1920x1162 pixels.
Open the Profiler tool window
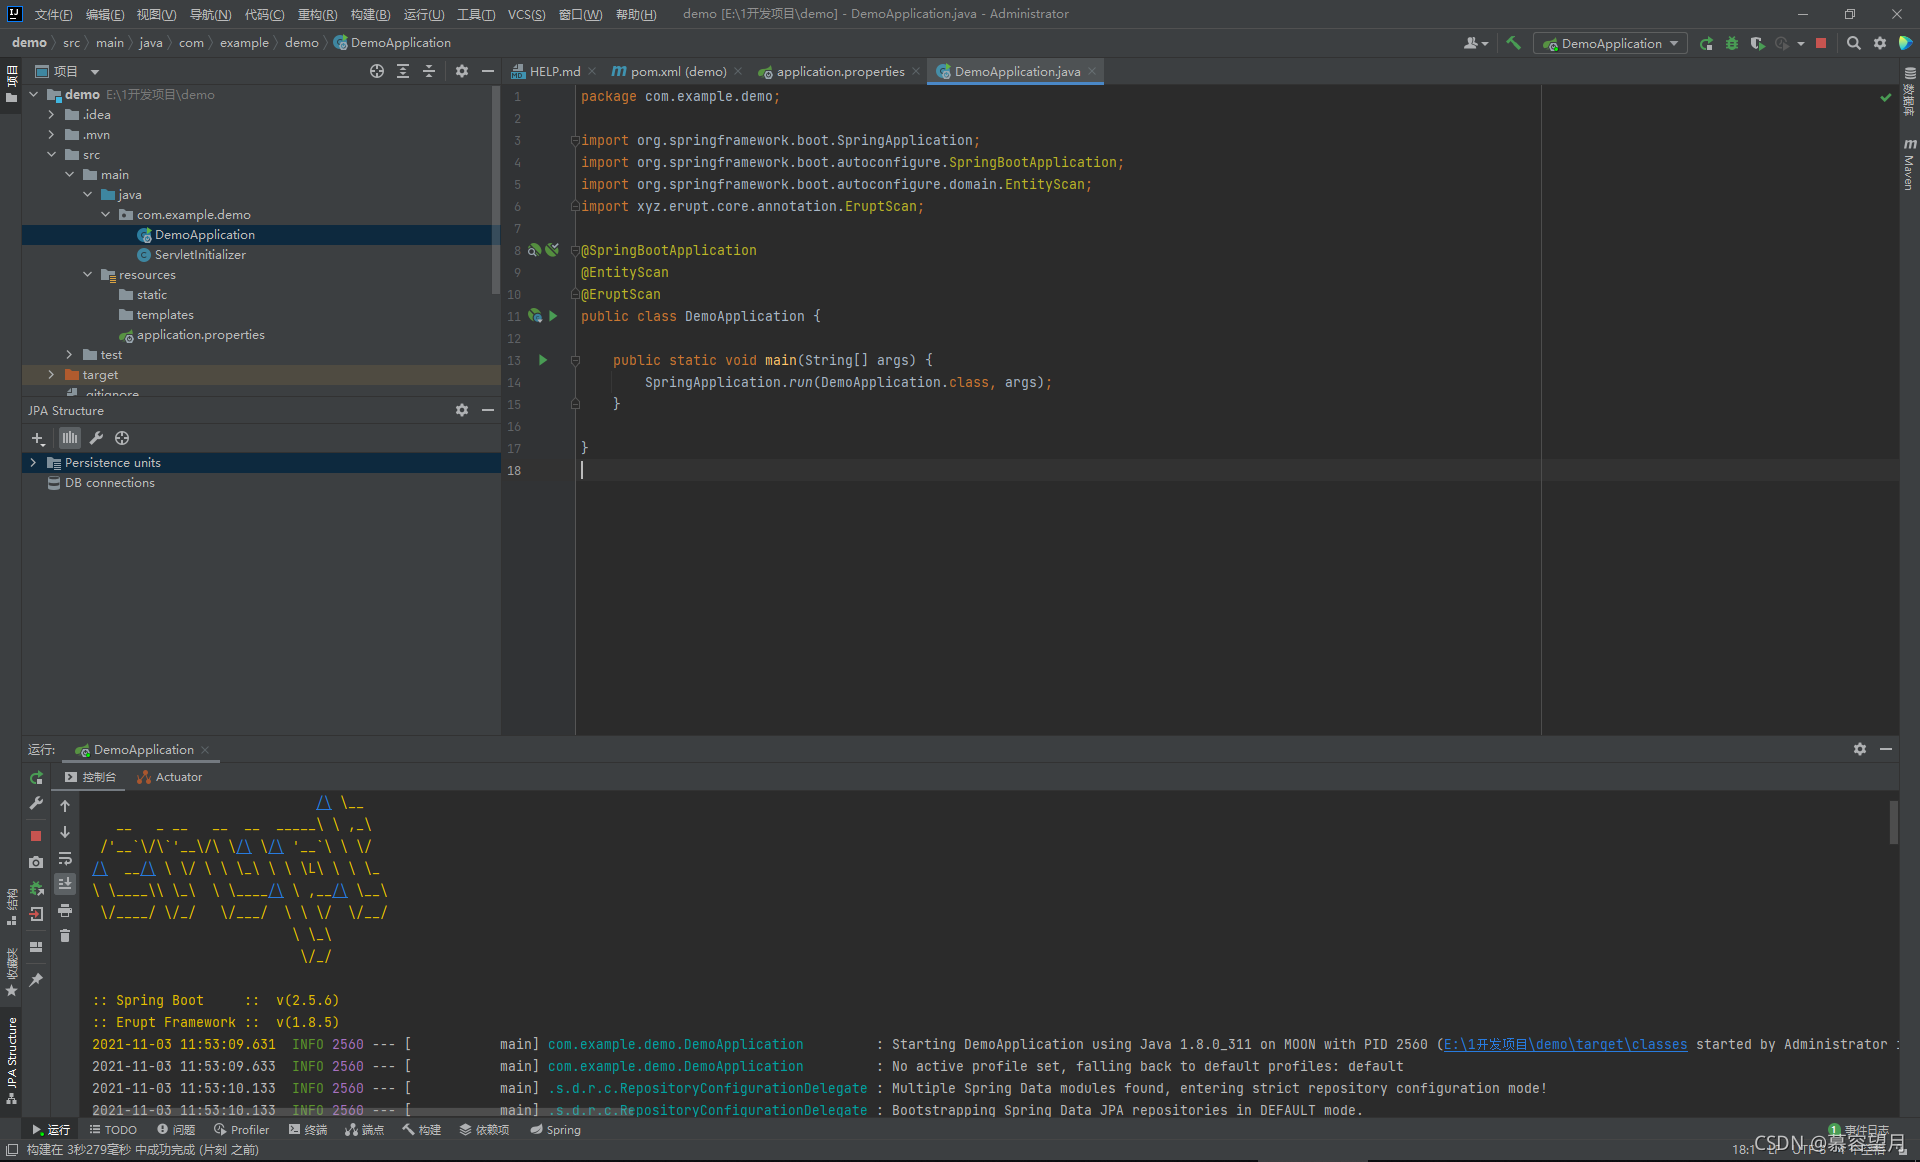241,1130
